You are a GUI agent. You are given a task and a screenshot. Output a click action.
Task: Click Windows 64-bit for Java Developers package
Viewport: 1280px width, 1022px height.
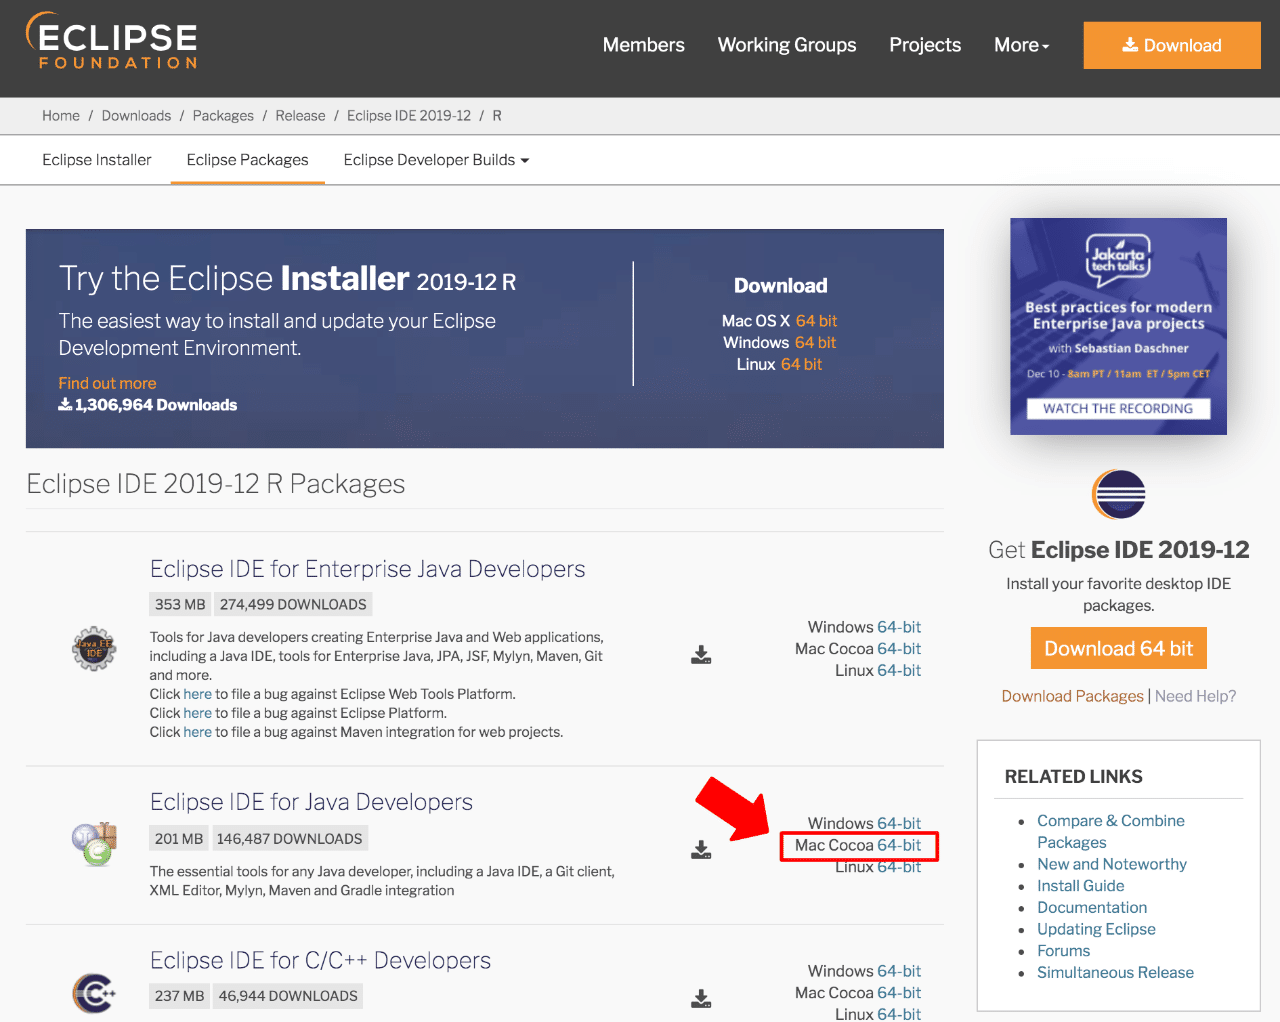(899, 823)
